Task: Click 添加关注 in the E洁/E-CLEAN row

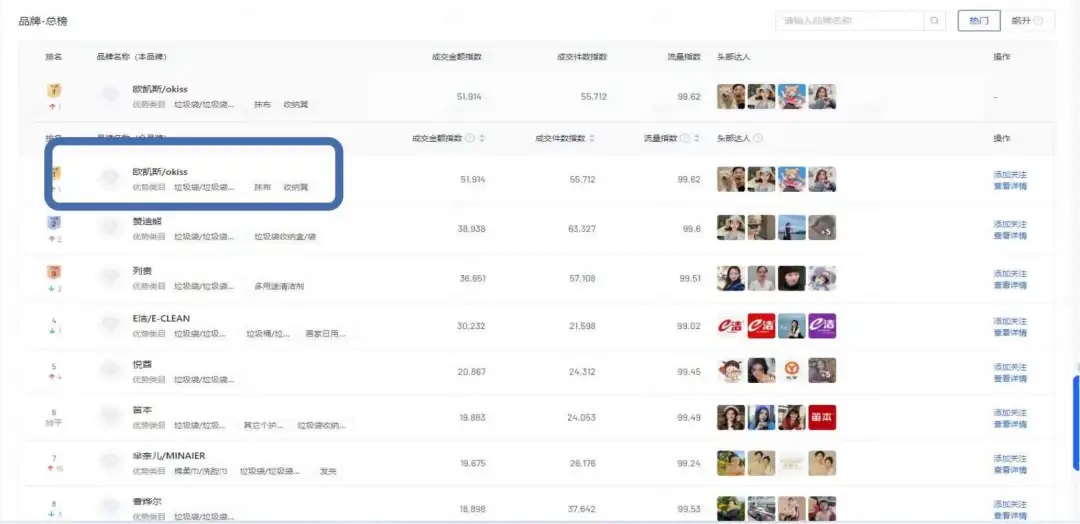Action: coord(1010,322)
